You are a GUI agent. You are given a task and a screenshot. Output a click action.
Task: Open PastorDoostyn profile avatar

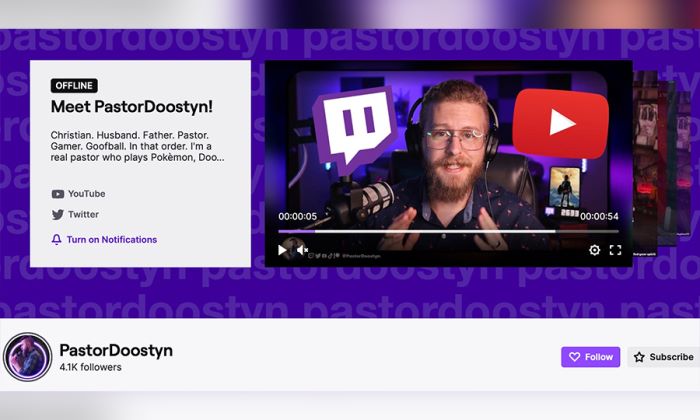(x=28, y=357)
